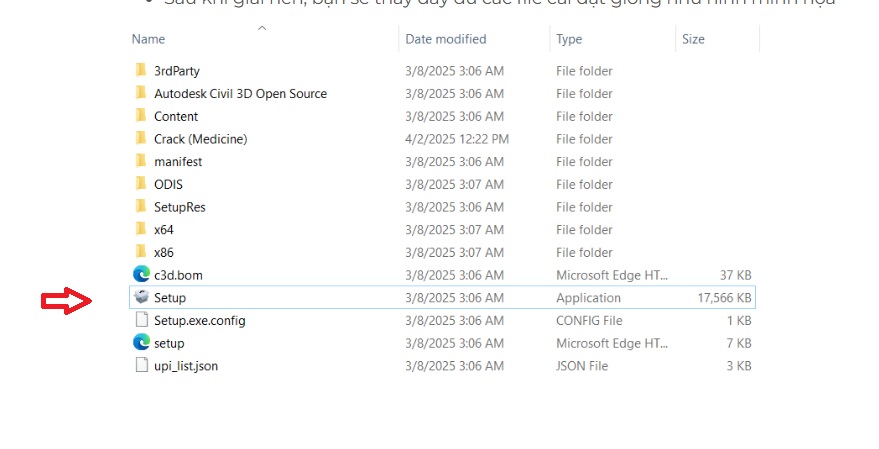Click the x64 folder icon

pos(141,229)
